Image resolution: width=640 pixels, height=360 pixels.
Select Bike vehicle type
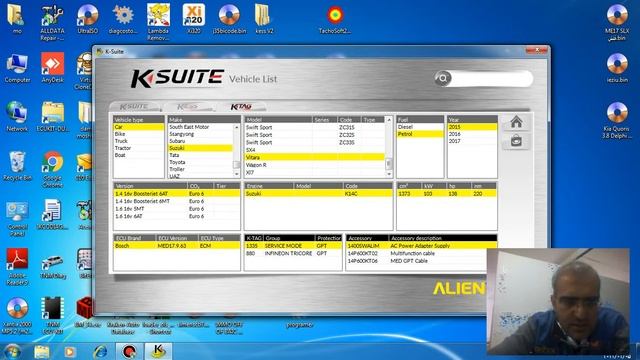point(139,134)
